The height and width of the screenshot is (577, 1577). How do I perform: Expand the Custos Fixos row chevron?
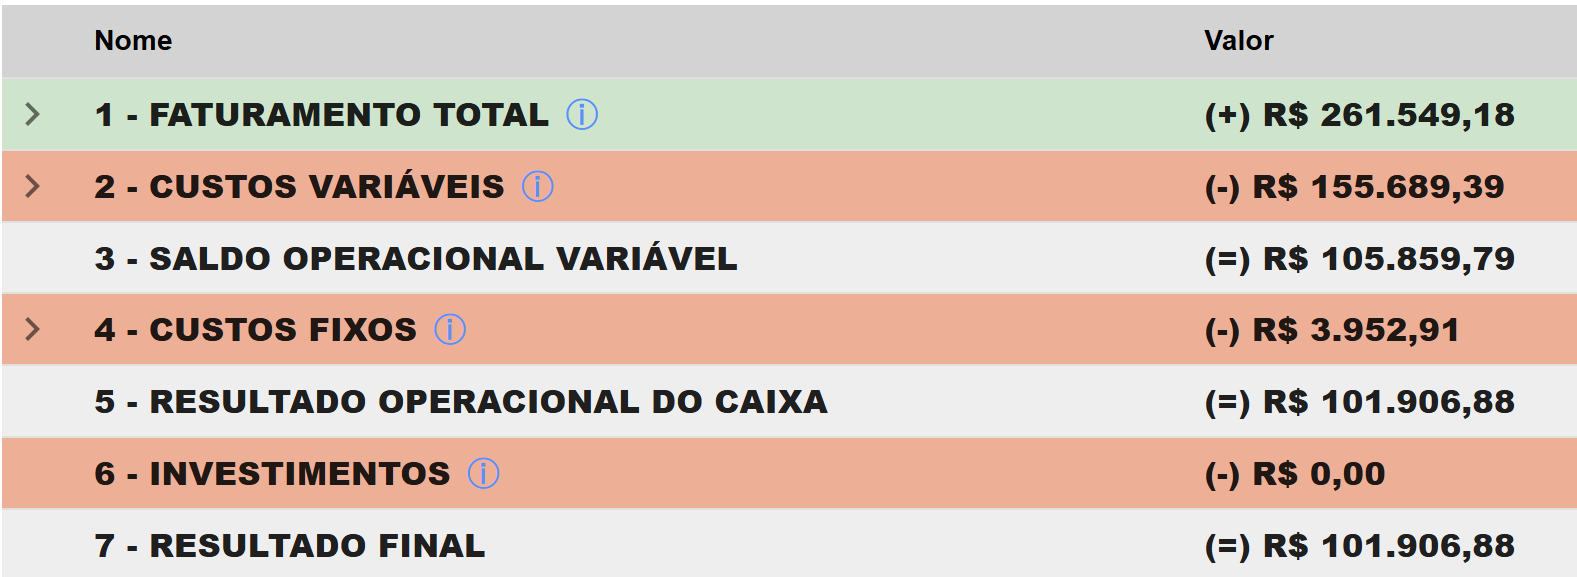click(x=33, y=330)
